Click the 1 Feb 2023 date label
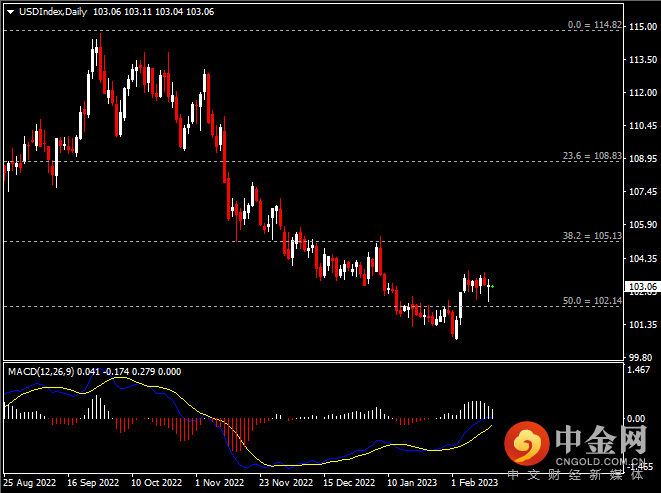The width and height of the screenshot is (661, 493). tap(473, 481)
